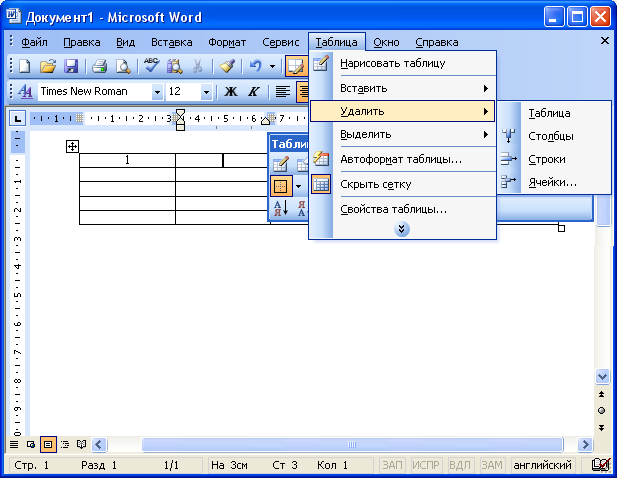The image size is (617, 478).
Task: Open the Файл menu
Action: (x=34, y=42)
